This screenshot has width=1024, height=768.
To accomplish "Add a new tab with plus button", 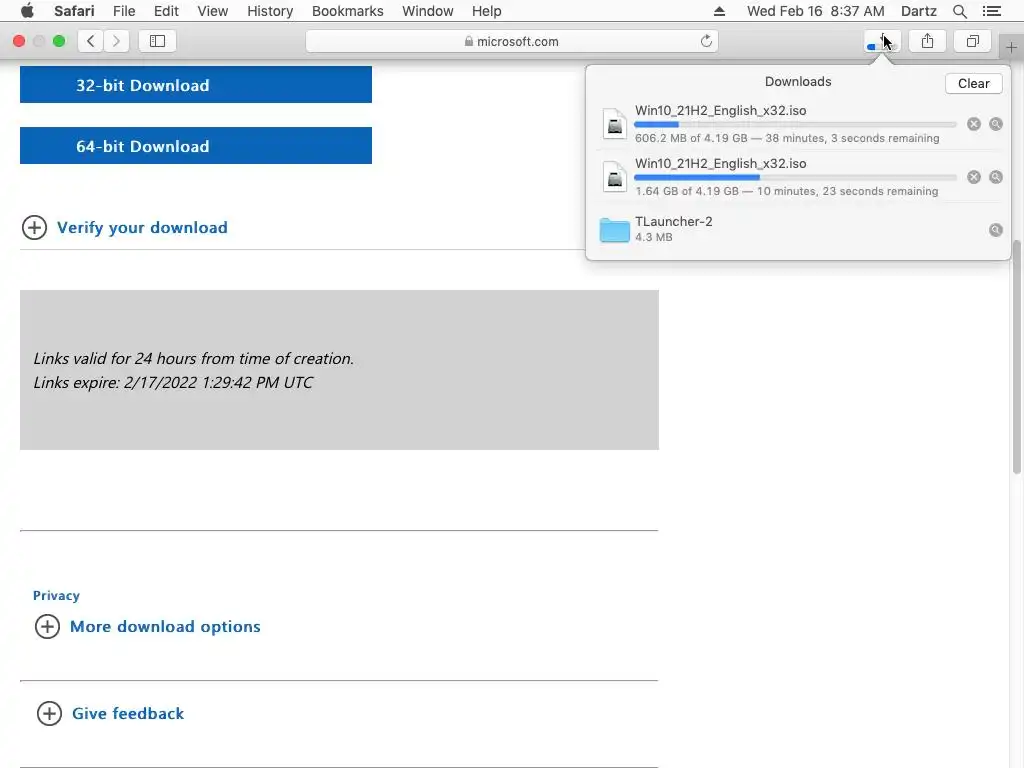I will [1011, 47].
